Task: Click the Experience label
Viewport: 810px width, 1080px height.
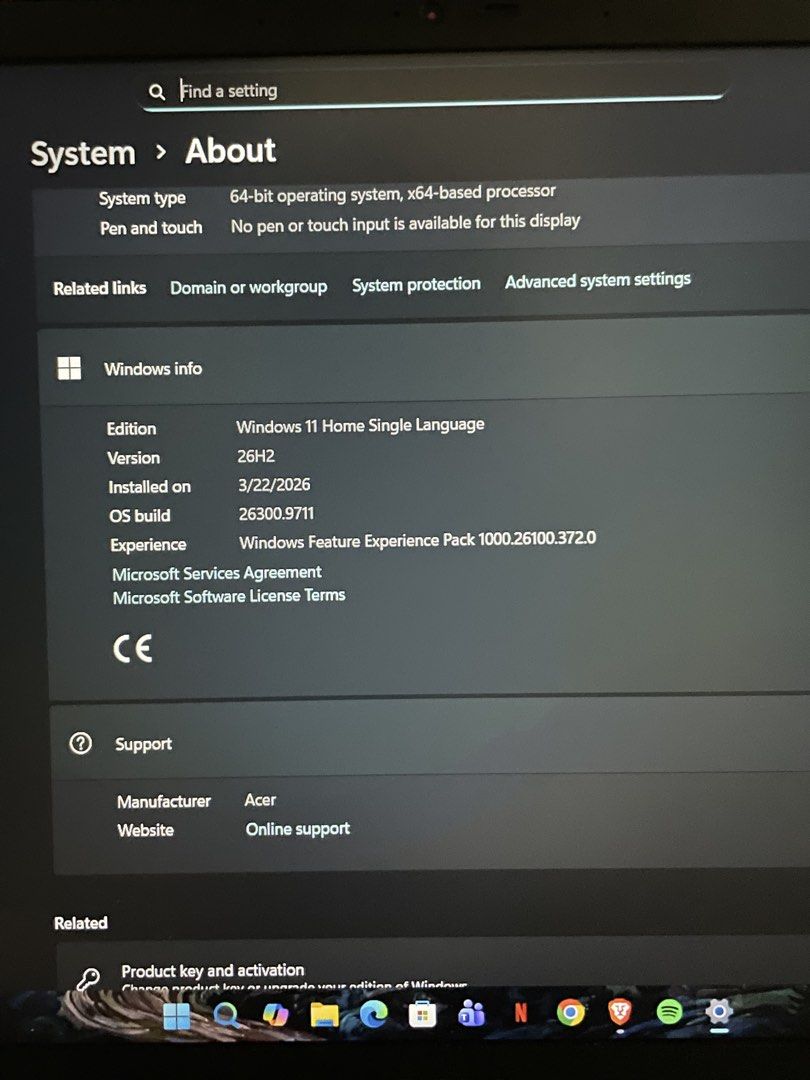Action: [148, 545]
